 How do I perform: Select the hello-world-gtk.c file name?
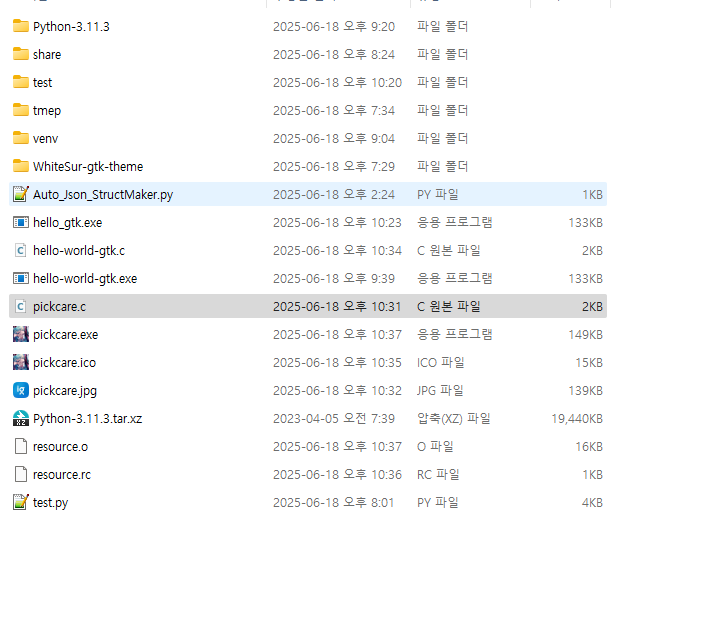79,250
